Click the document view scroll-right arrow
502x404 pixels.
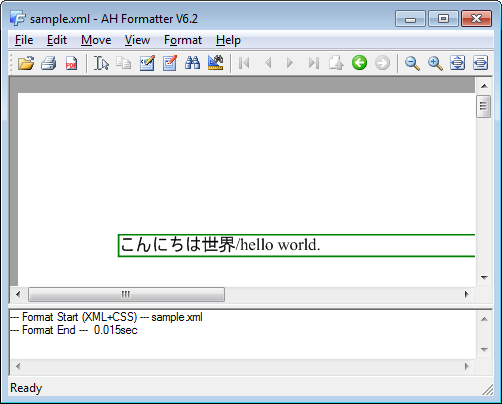467,294
